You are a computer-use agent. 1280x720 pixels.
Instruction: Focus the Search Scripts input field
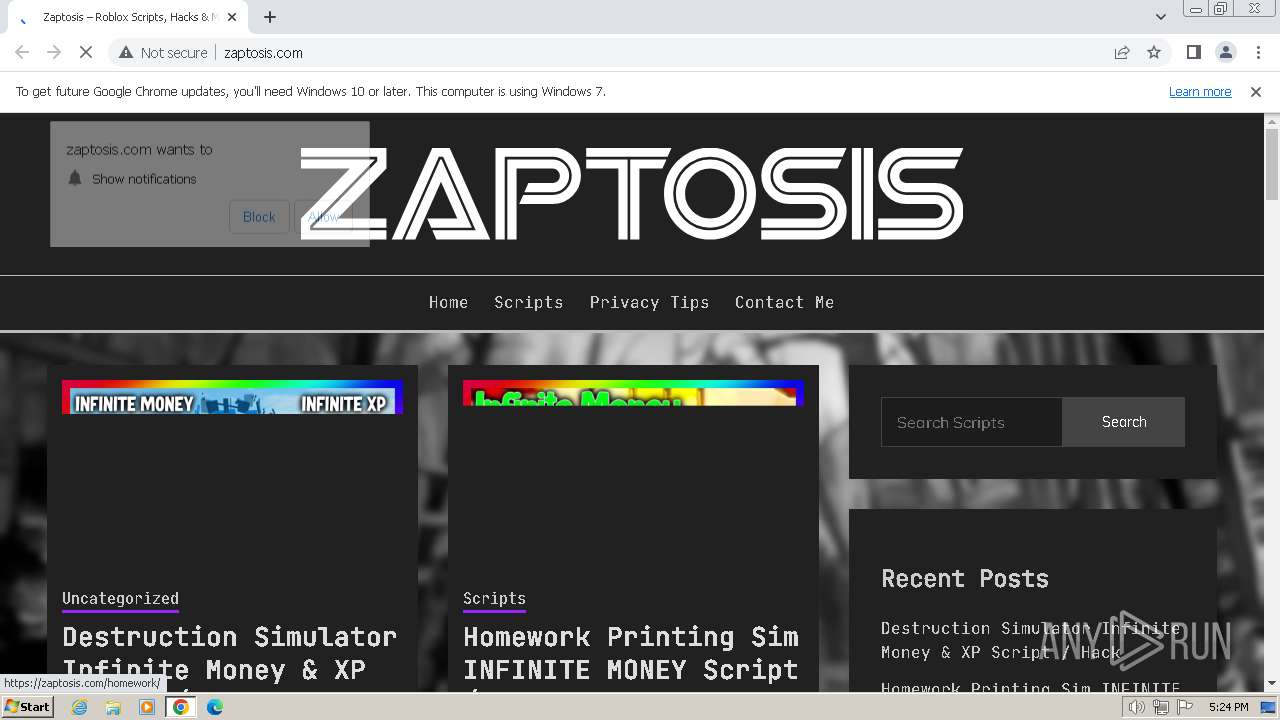(x=971, y=422)
